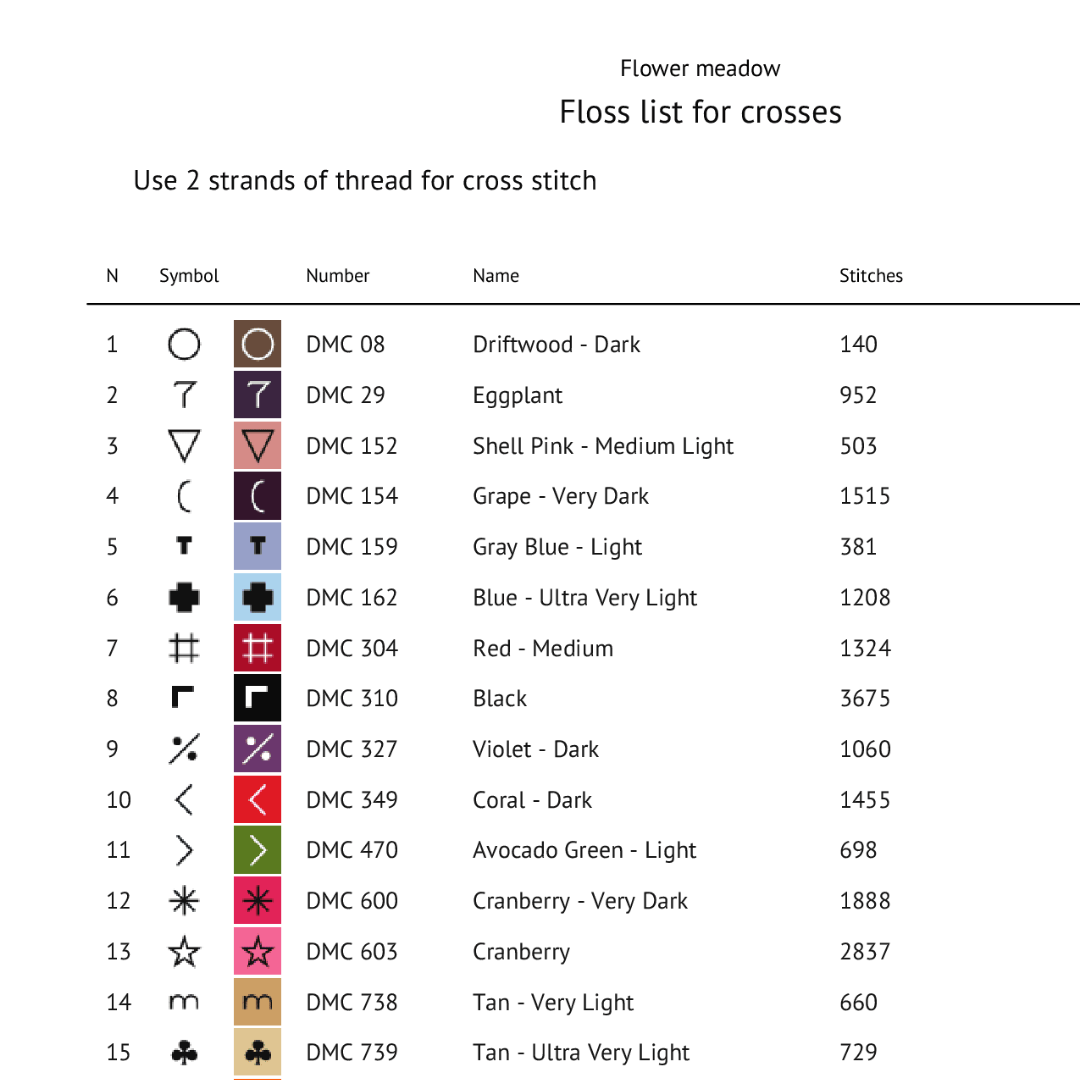Select the percent symbol for Violet Dark
The width and height of the screenshot is (1080, 1080).
pos(184,749)
